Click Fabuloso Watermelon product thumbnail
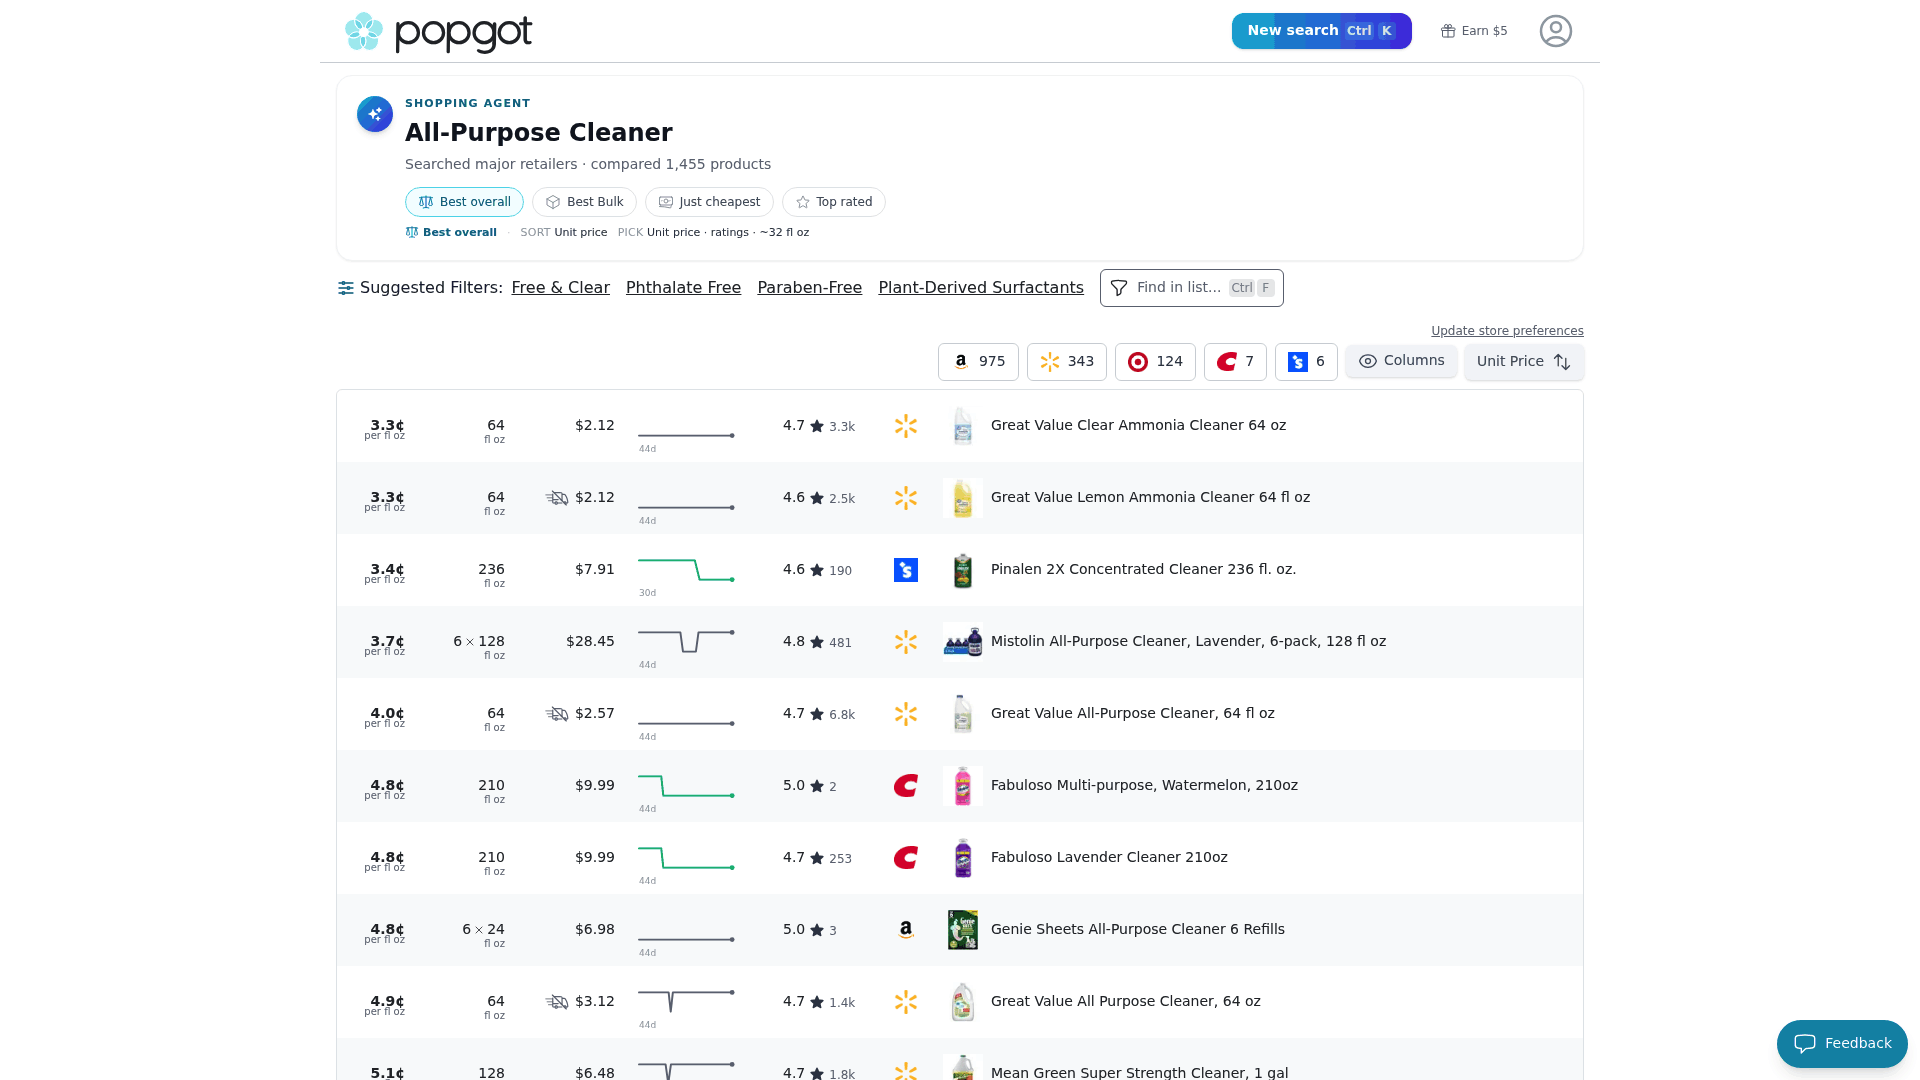Screen dimensions: 1920x1080 point(962,786)
